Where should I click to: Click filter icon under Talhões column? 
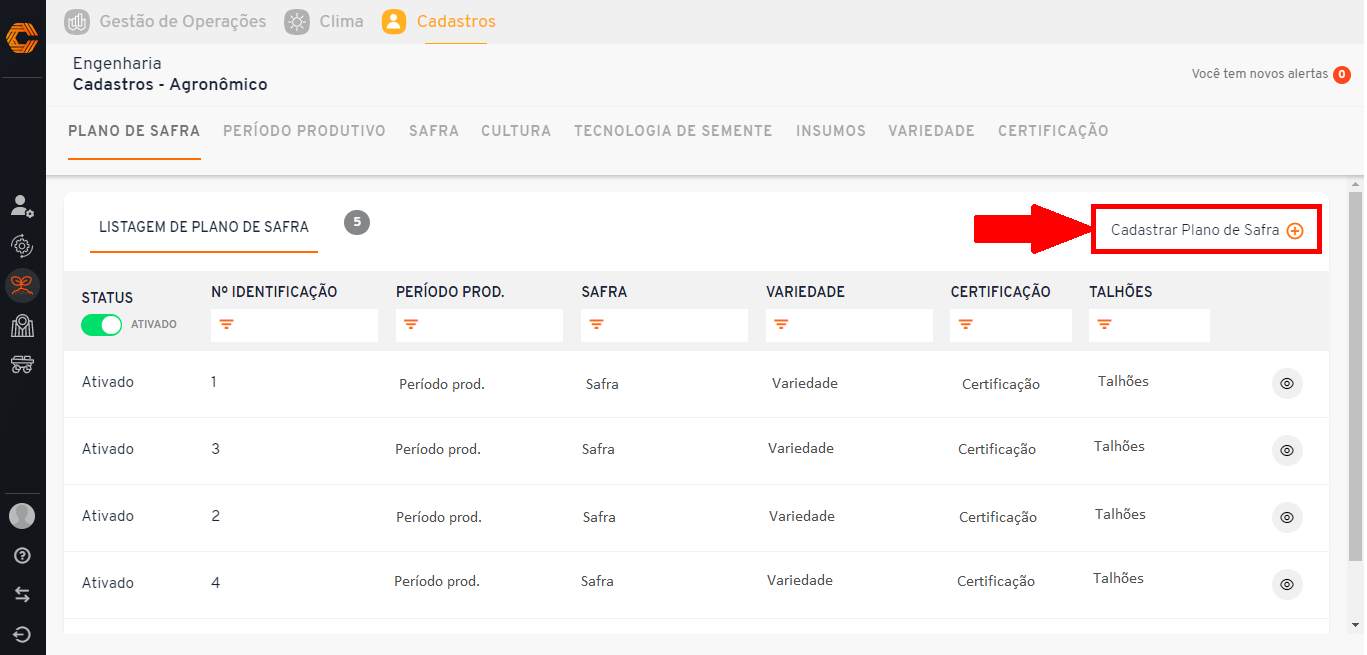(1104, 324)
